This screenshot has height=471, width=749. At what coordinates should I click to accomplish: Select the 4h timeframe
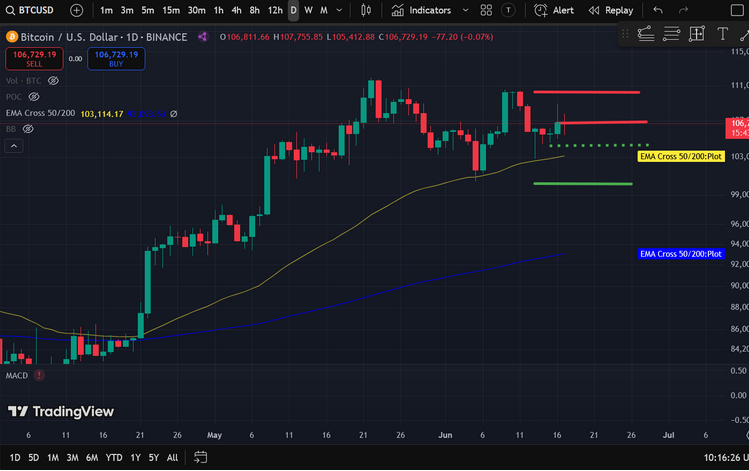236,10
